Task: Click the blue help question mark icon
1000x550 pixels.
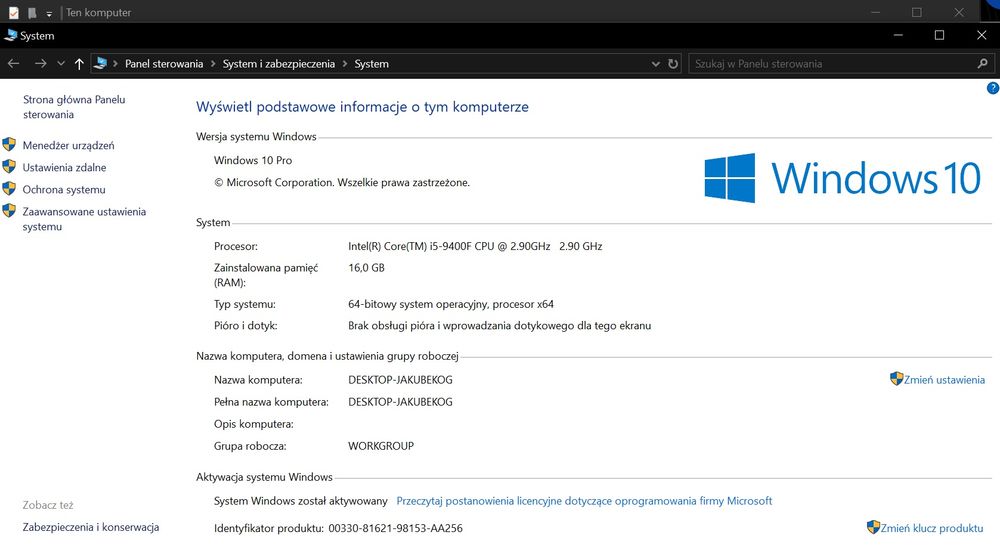Action: pos(992,88)
